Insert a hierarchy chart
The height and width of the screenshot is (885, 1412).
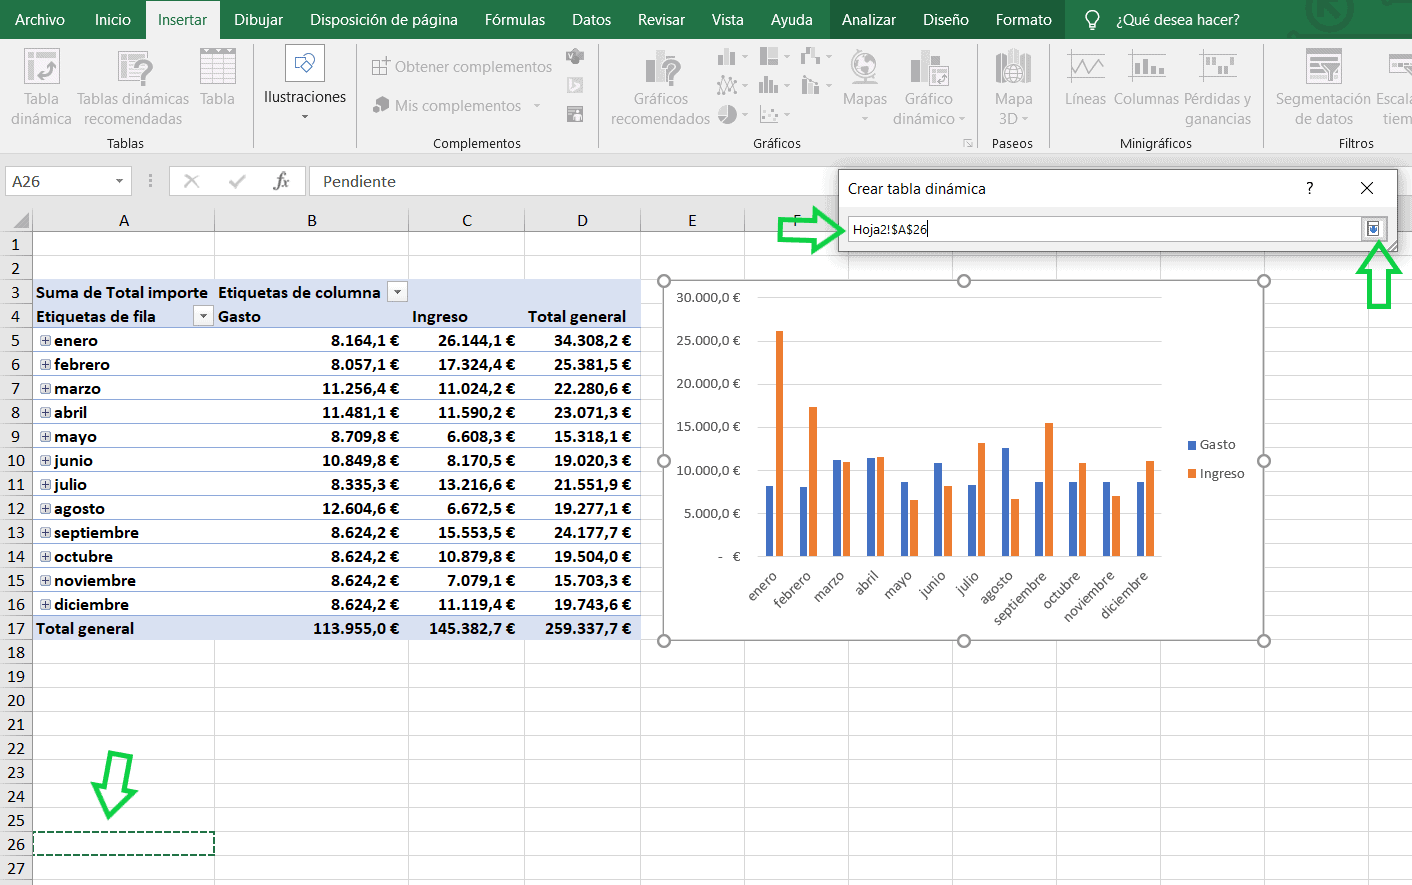pyautogui.click(x=769, y=57)
